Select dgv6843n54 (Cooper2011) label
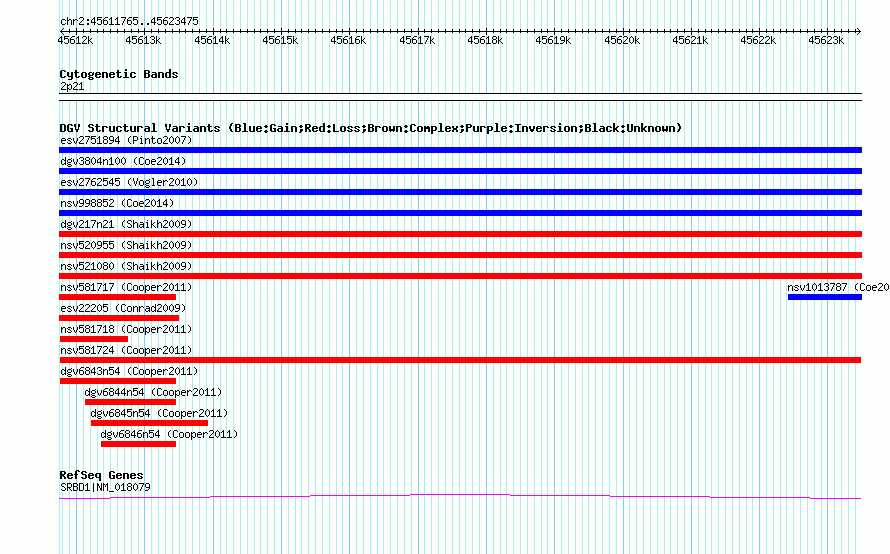This screenshot has width=890, height=554. (129, 371)
